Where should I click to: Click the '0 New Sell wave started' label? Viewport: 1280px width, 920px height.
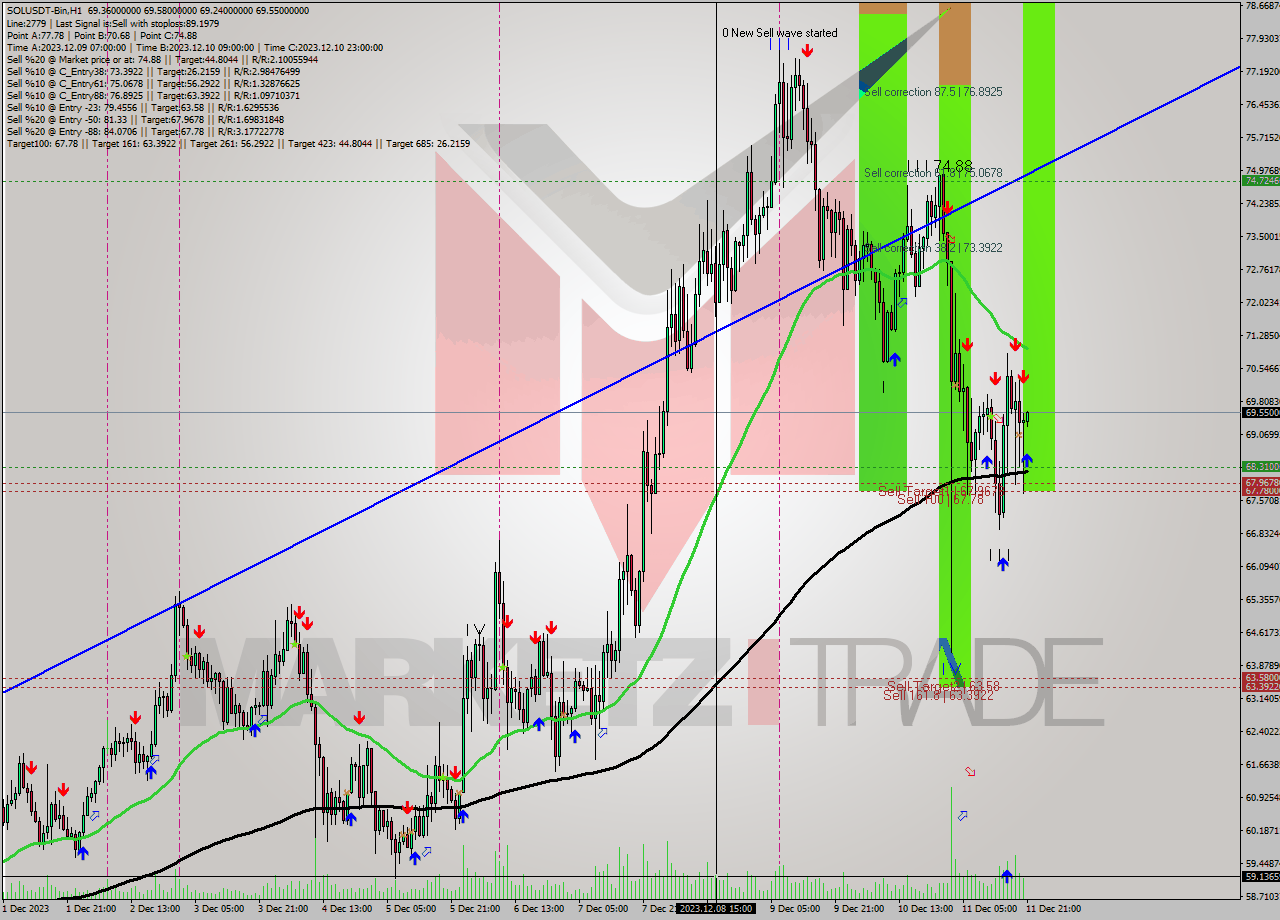click(780, 33)
